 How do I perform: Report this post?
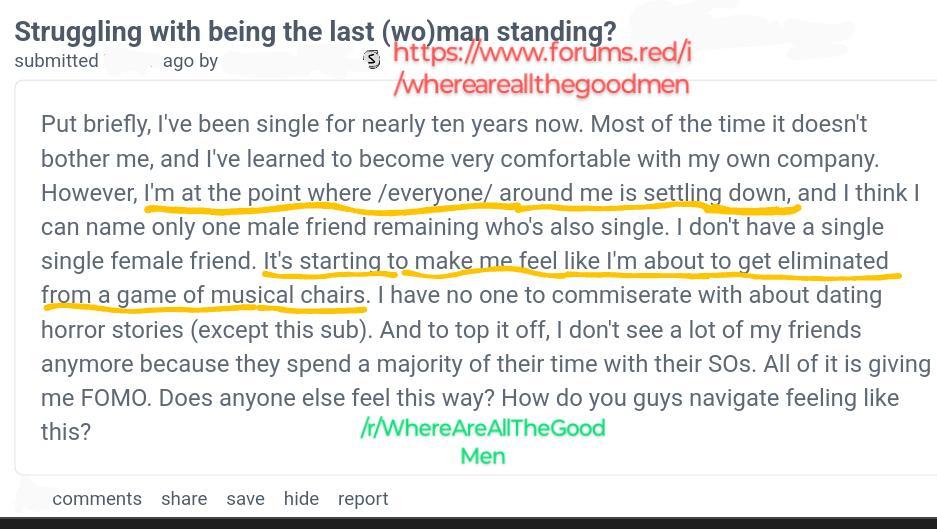[x=363, y=499]
